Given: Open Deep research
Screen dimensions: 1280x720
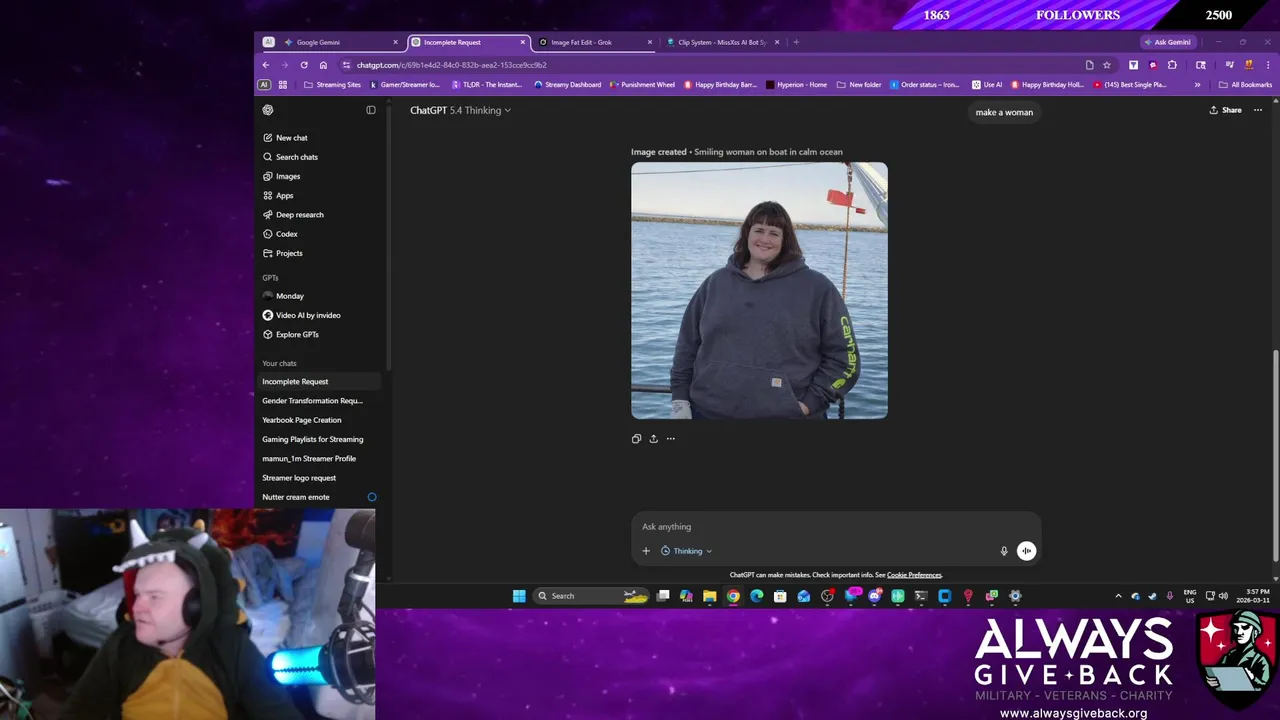Looking at the screenshot, I should 320,215.
